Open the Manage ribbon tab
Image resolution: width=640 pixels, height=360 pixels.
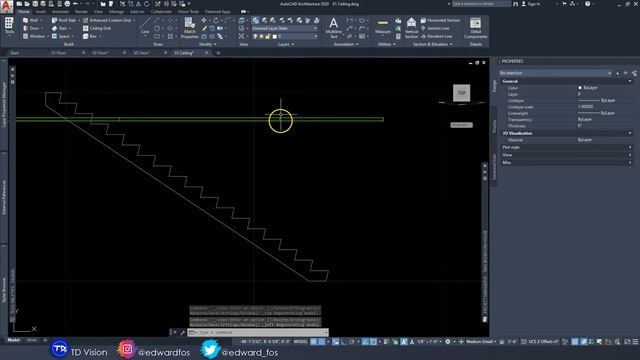116,12
